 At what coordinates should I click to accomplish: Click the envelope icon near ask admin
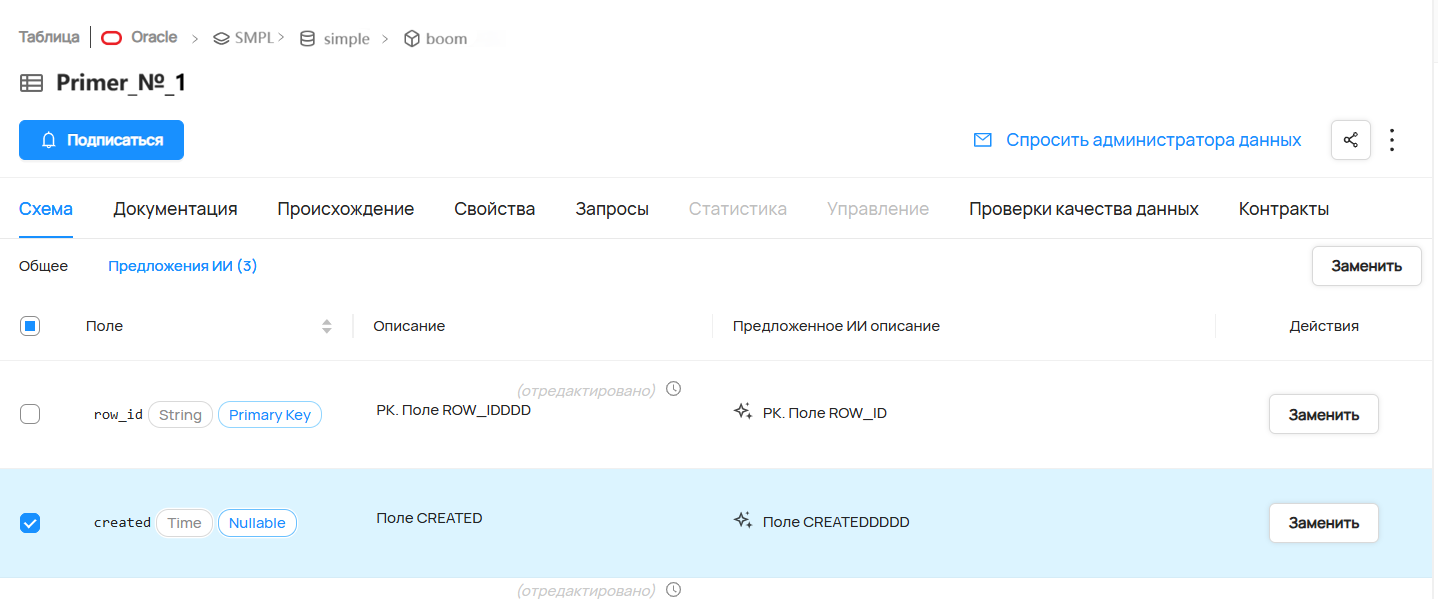pyautogui.click(x=982, y=140)
